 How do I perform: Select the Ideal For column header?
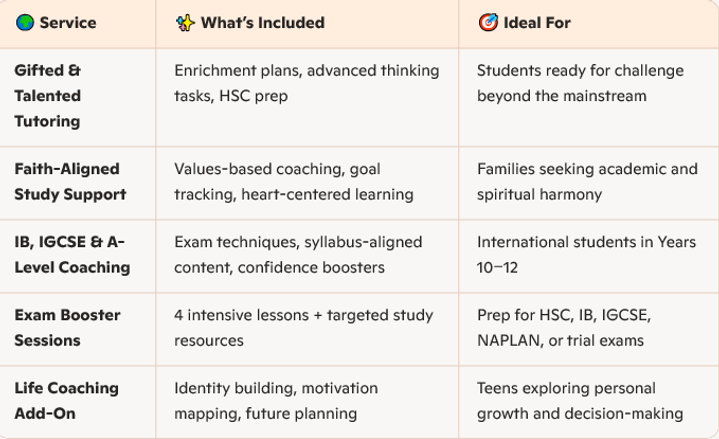tap(589, 24)
